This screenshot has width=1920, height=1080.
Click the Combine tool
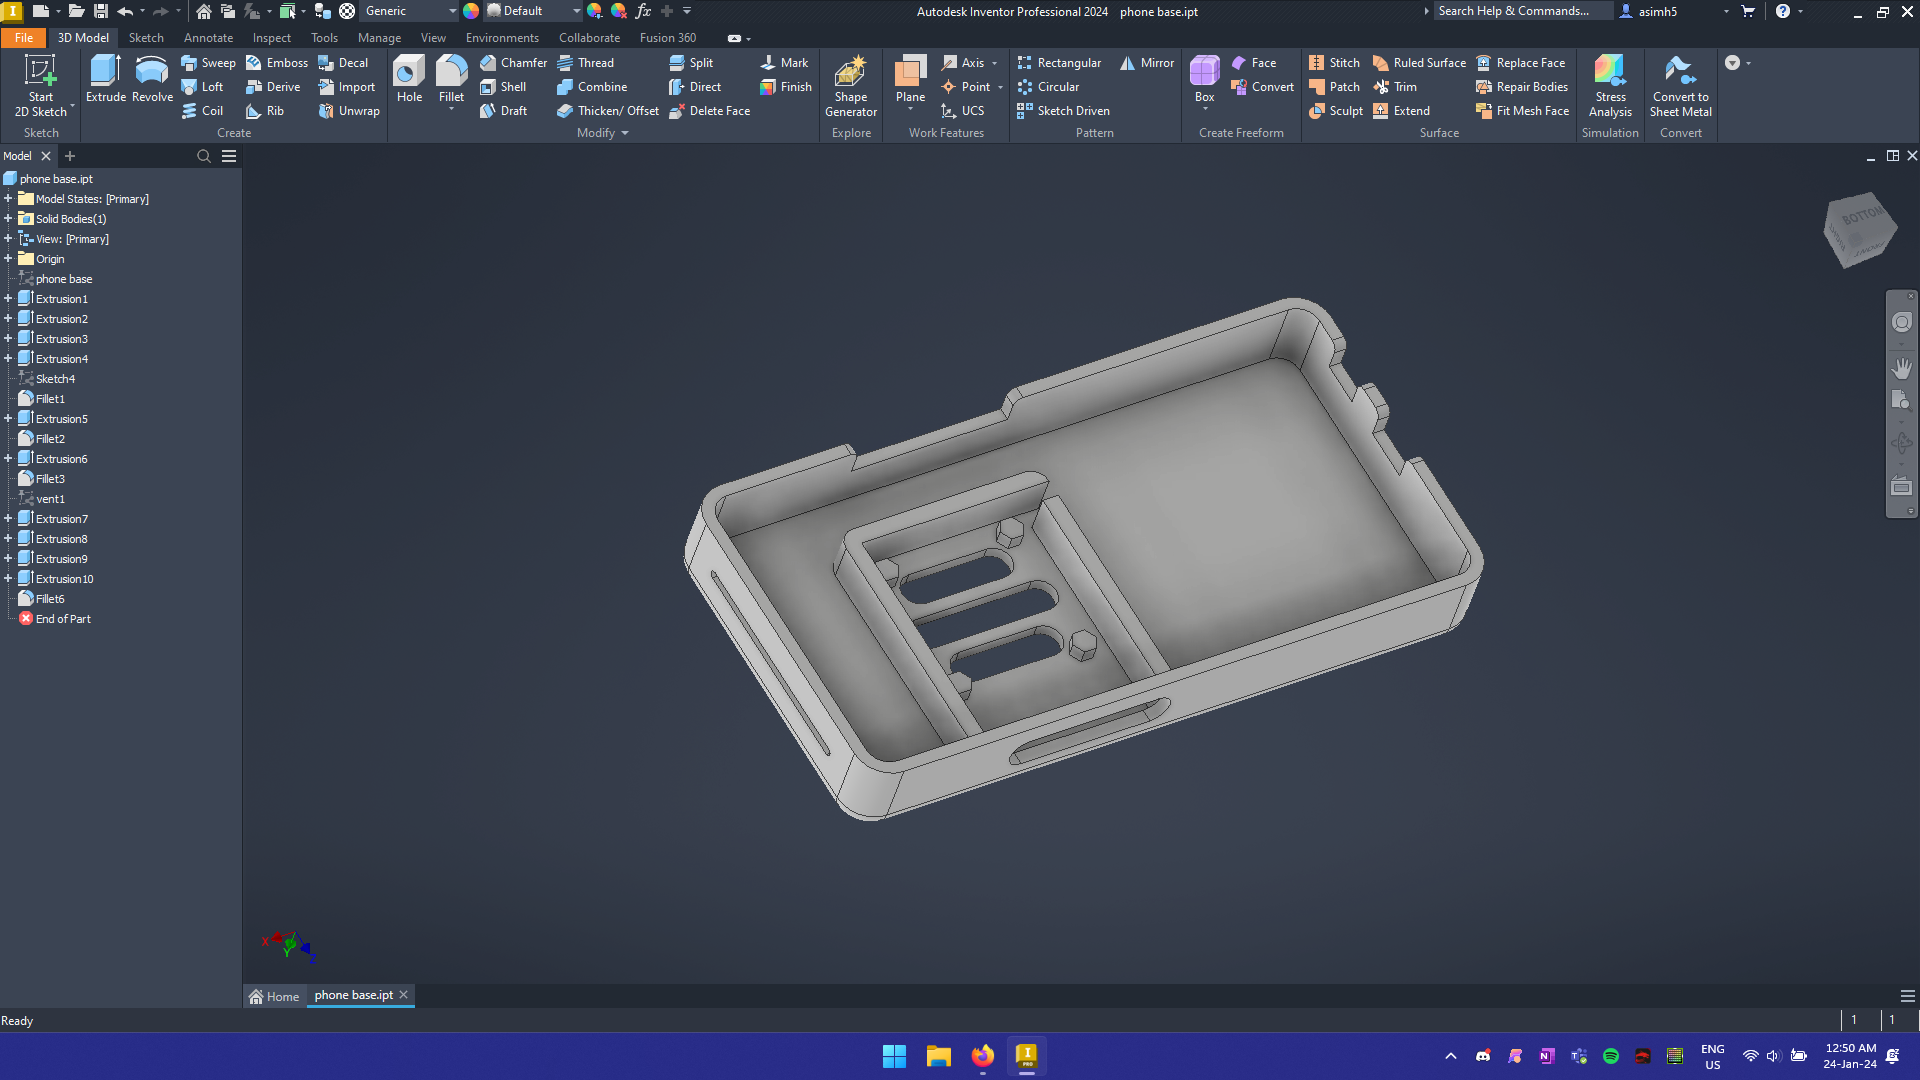pyautogui.click(x=592, y=87)
